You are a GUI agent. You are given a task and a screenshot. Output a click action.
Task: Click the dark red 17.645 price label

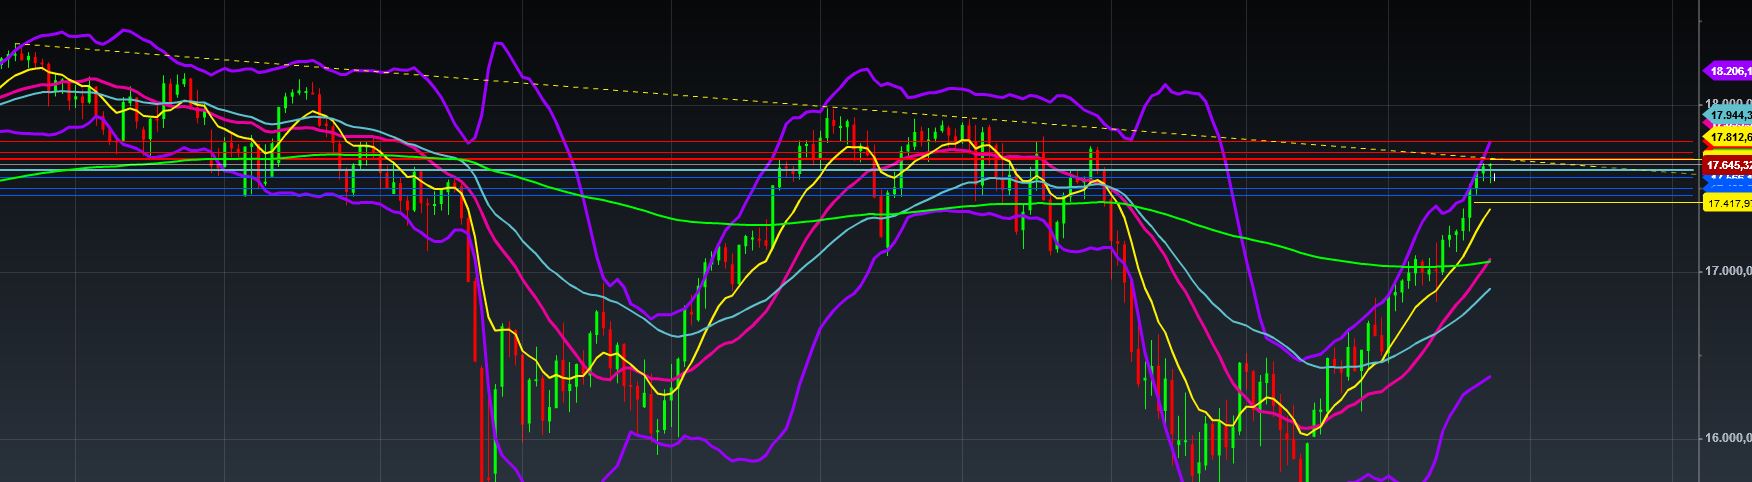click(1728, 165)
